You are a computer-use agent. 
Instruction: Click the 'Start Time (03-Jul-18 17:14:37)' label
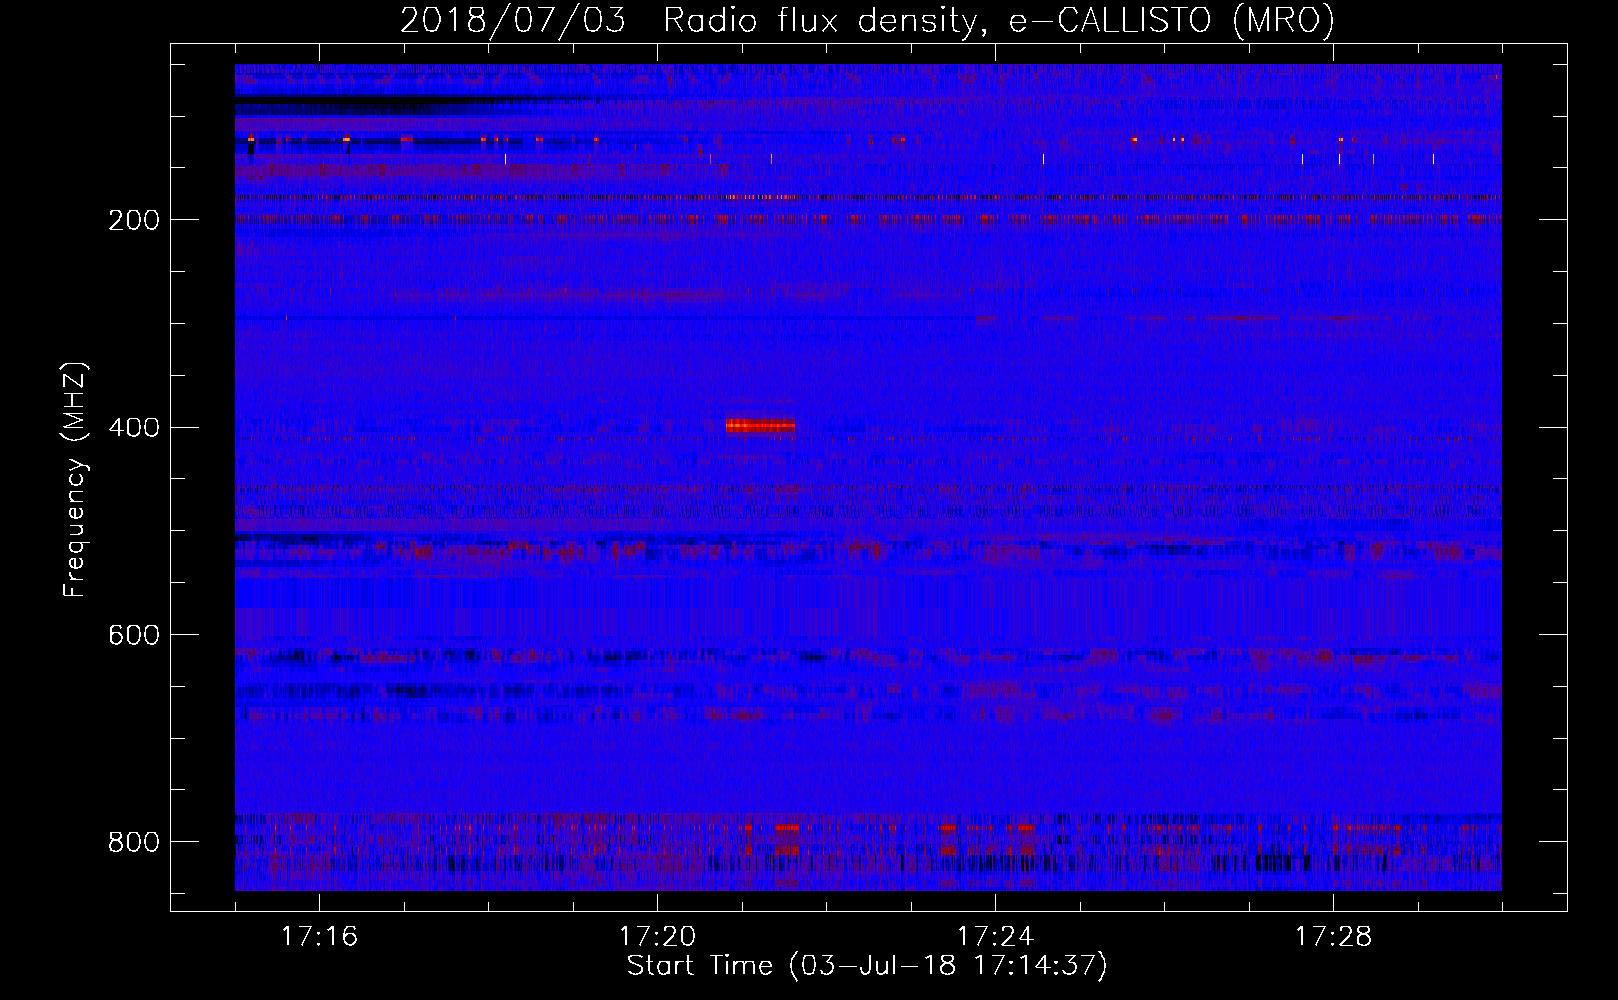point(867,966)
